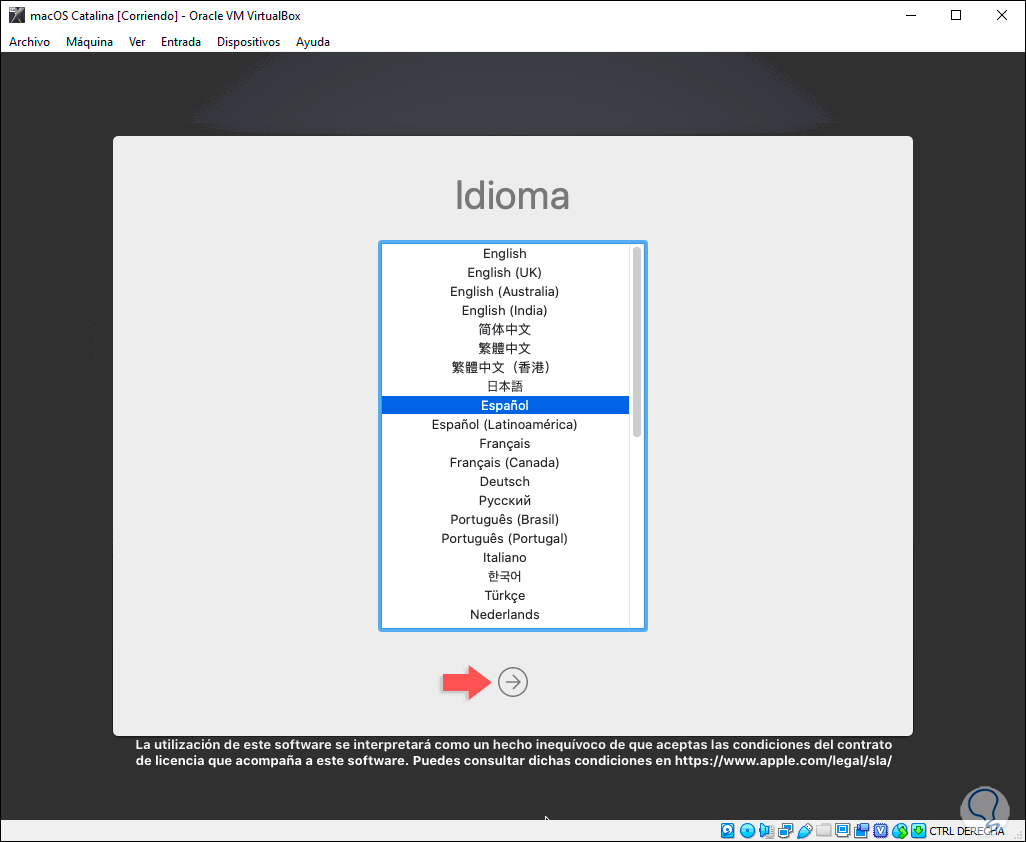Image resolution: width=1026 pixels, height=842 pixels.
Task: Click the CPU virtualization status icon
Action: (x=881, y=831)
